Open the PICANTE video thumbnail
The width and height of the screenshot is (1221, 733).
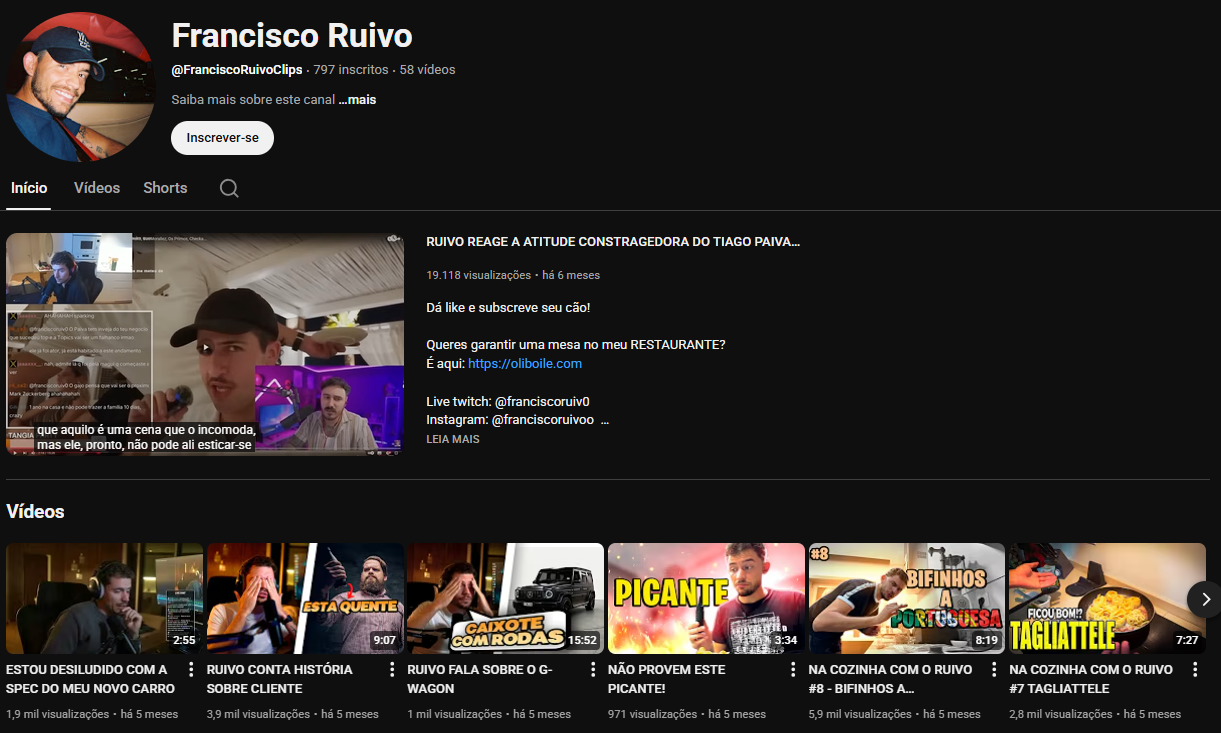706,598
